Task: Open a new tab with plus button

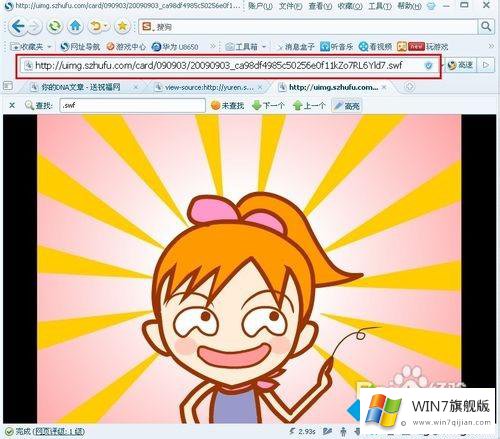Action: point(409,87)
